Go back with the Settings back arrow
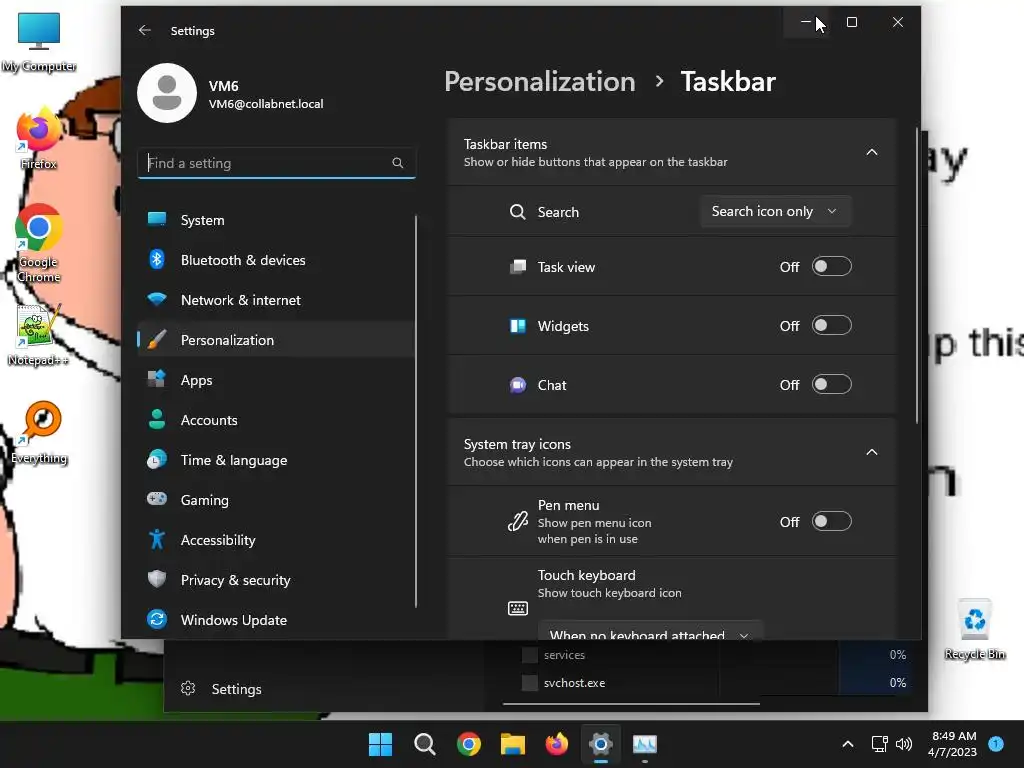Viewport: 1024px width, 768px height. click(145, 30)
